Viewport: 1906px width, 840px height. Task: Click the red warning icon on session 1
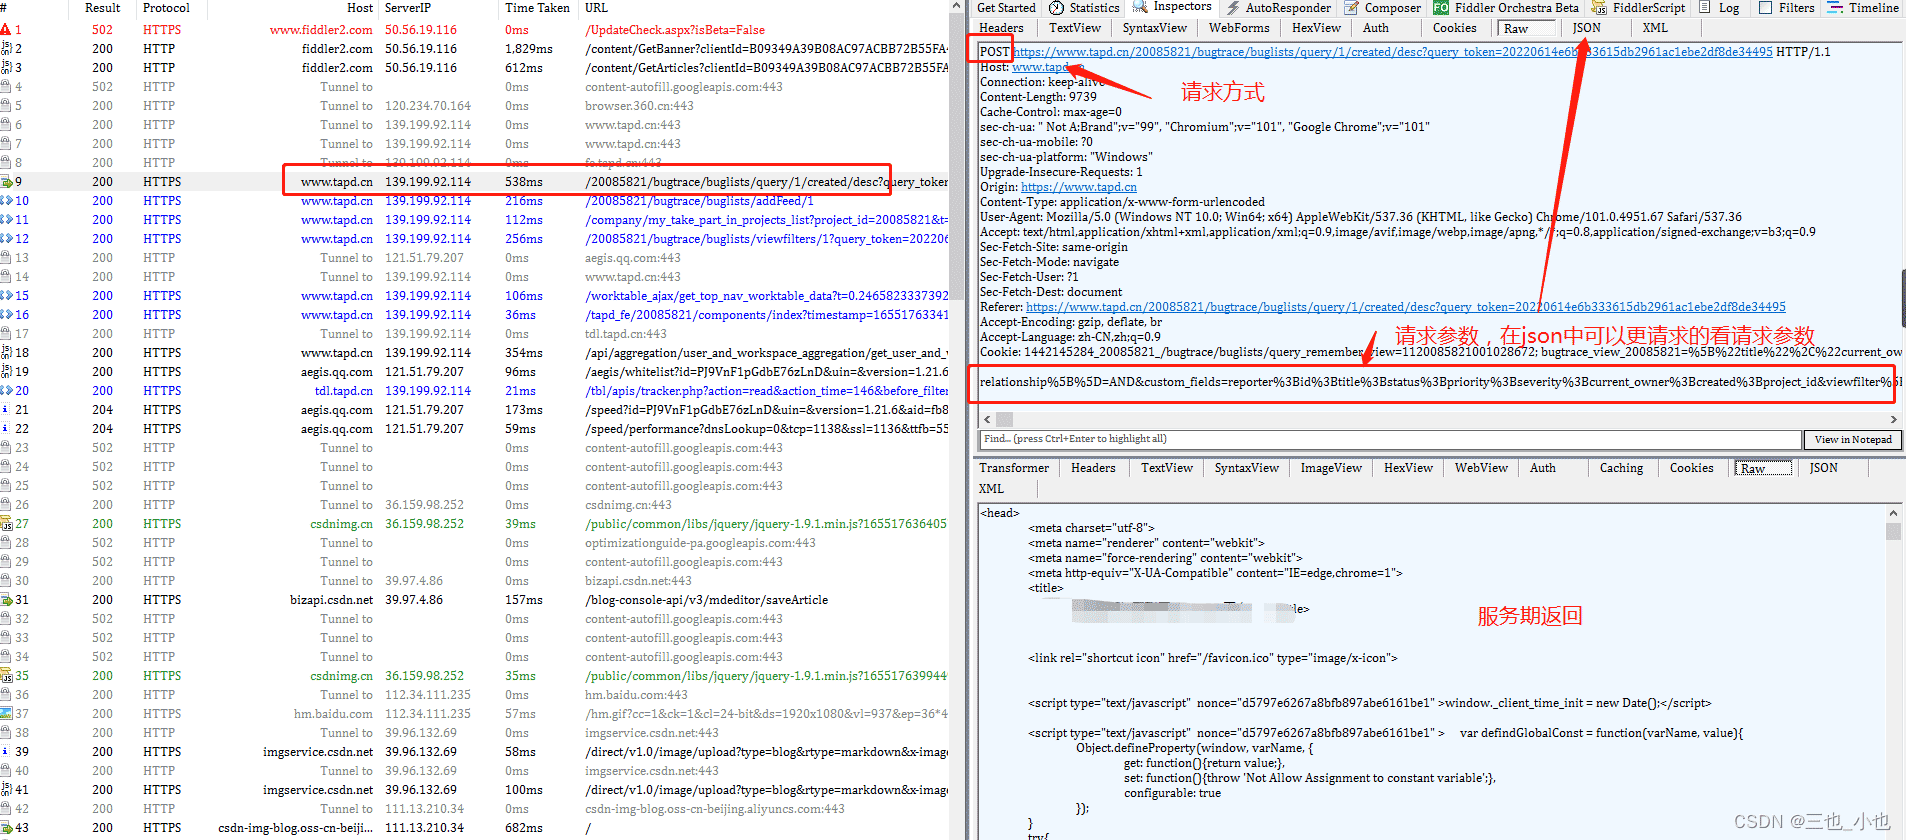6,30
